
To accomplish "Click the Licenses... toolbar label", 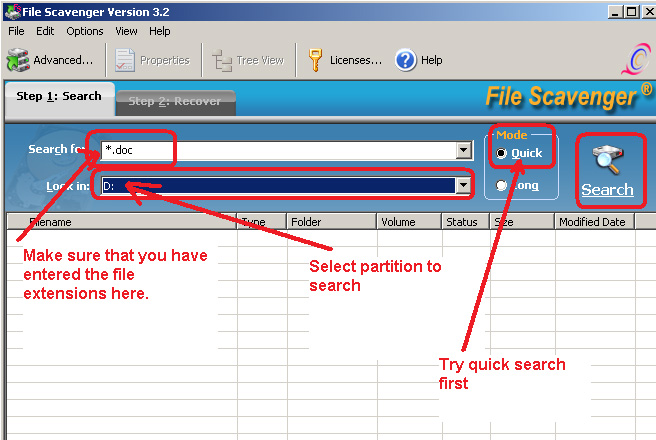I will (356, 60).
